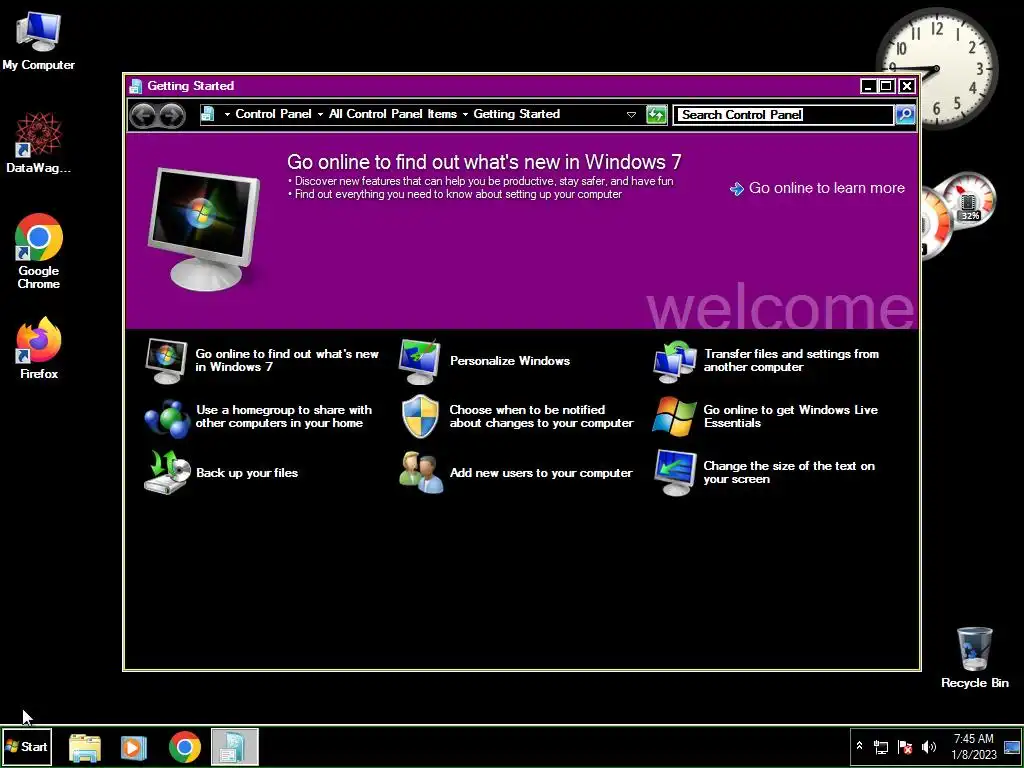The image size is (1024, 768).
Task: Open the network tray icon
Action: click(881, 747)
